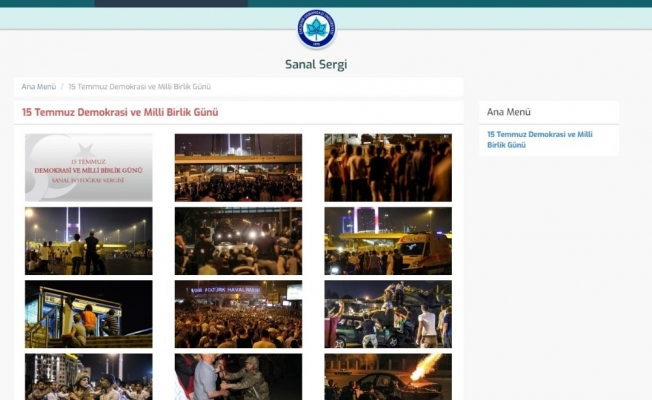Select photo of man in orange on stairs
This screenshot has width=652, height=400.
point(89,314)
